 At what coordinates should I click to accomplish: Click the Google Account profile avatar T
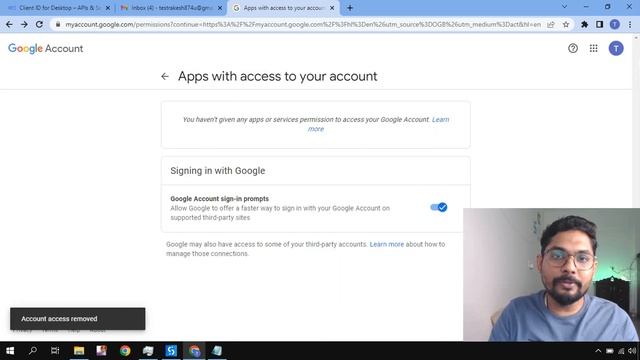coord(616,49)
